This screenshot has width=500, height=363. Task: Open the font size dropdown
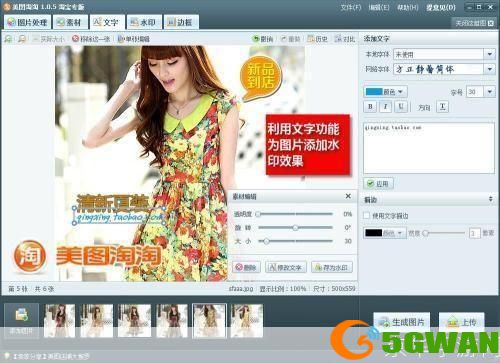(x=489, y=92)
